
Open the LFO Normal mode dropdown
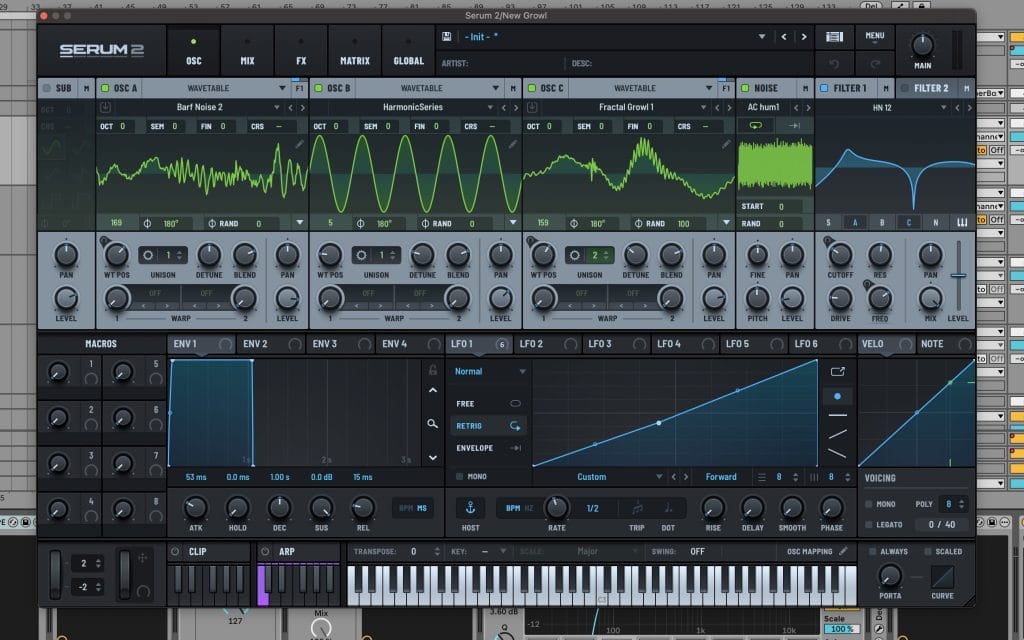(x=490, y=371)
